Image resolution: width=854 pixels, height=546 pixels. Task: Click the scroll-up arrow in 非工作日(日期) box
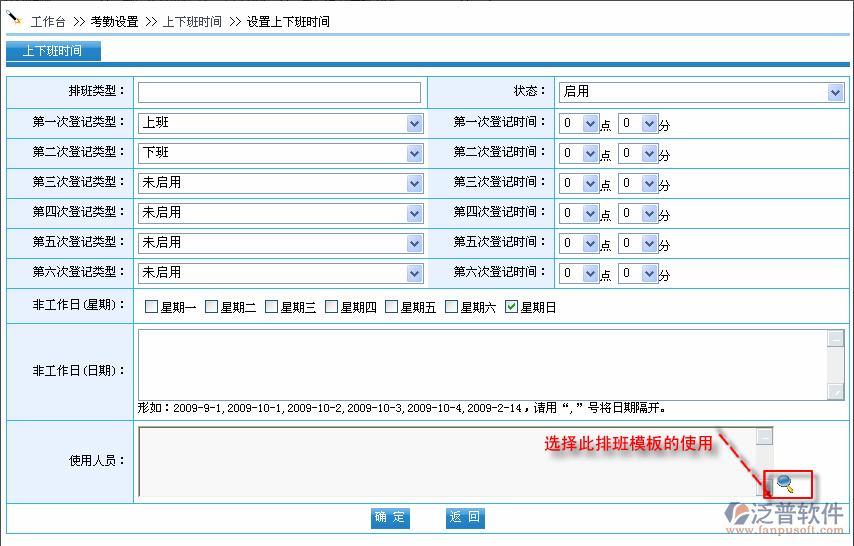tap(836, 338)
